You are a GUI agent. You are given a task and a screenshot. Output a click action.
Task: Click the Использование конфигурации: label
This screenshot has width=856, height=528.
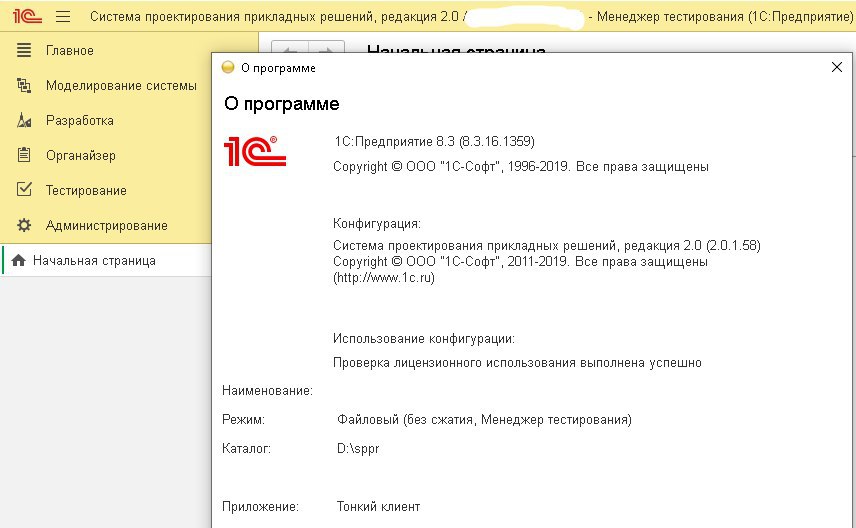coord(424,339)
